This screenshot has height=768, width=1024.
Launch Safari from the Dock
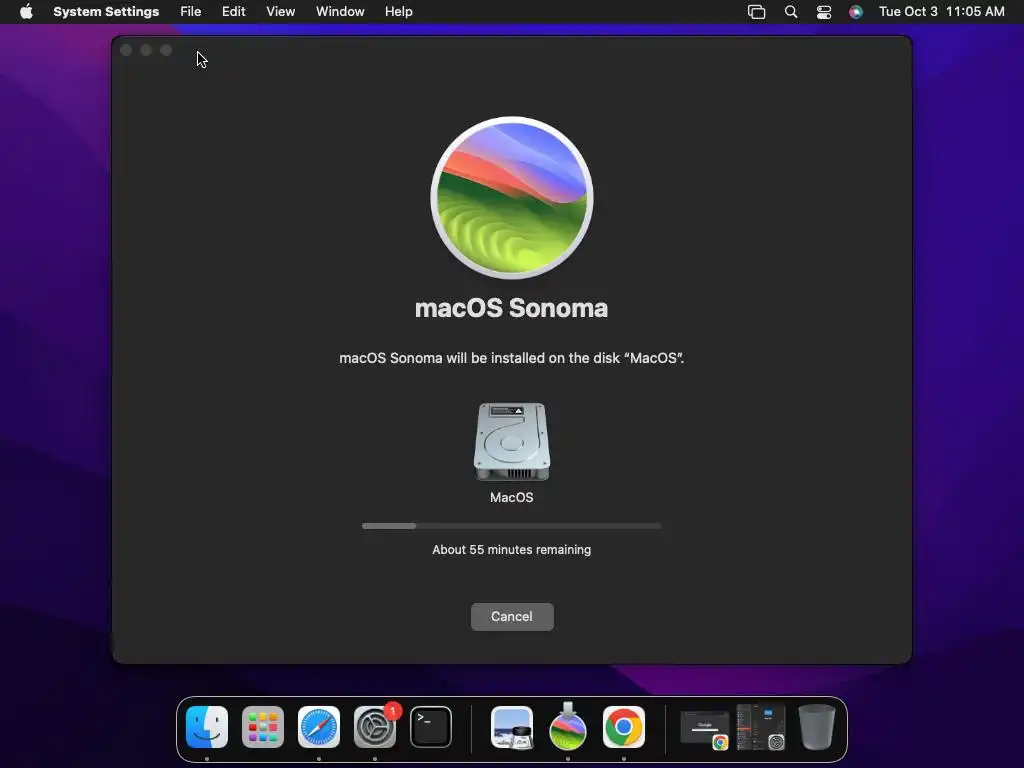click(x=319, y=727)
